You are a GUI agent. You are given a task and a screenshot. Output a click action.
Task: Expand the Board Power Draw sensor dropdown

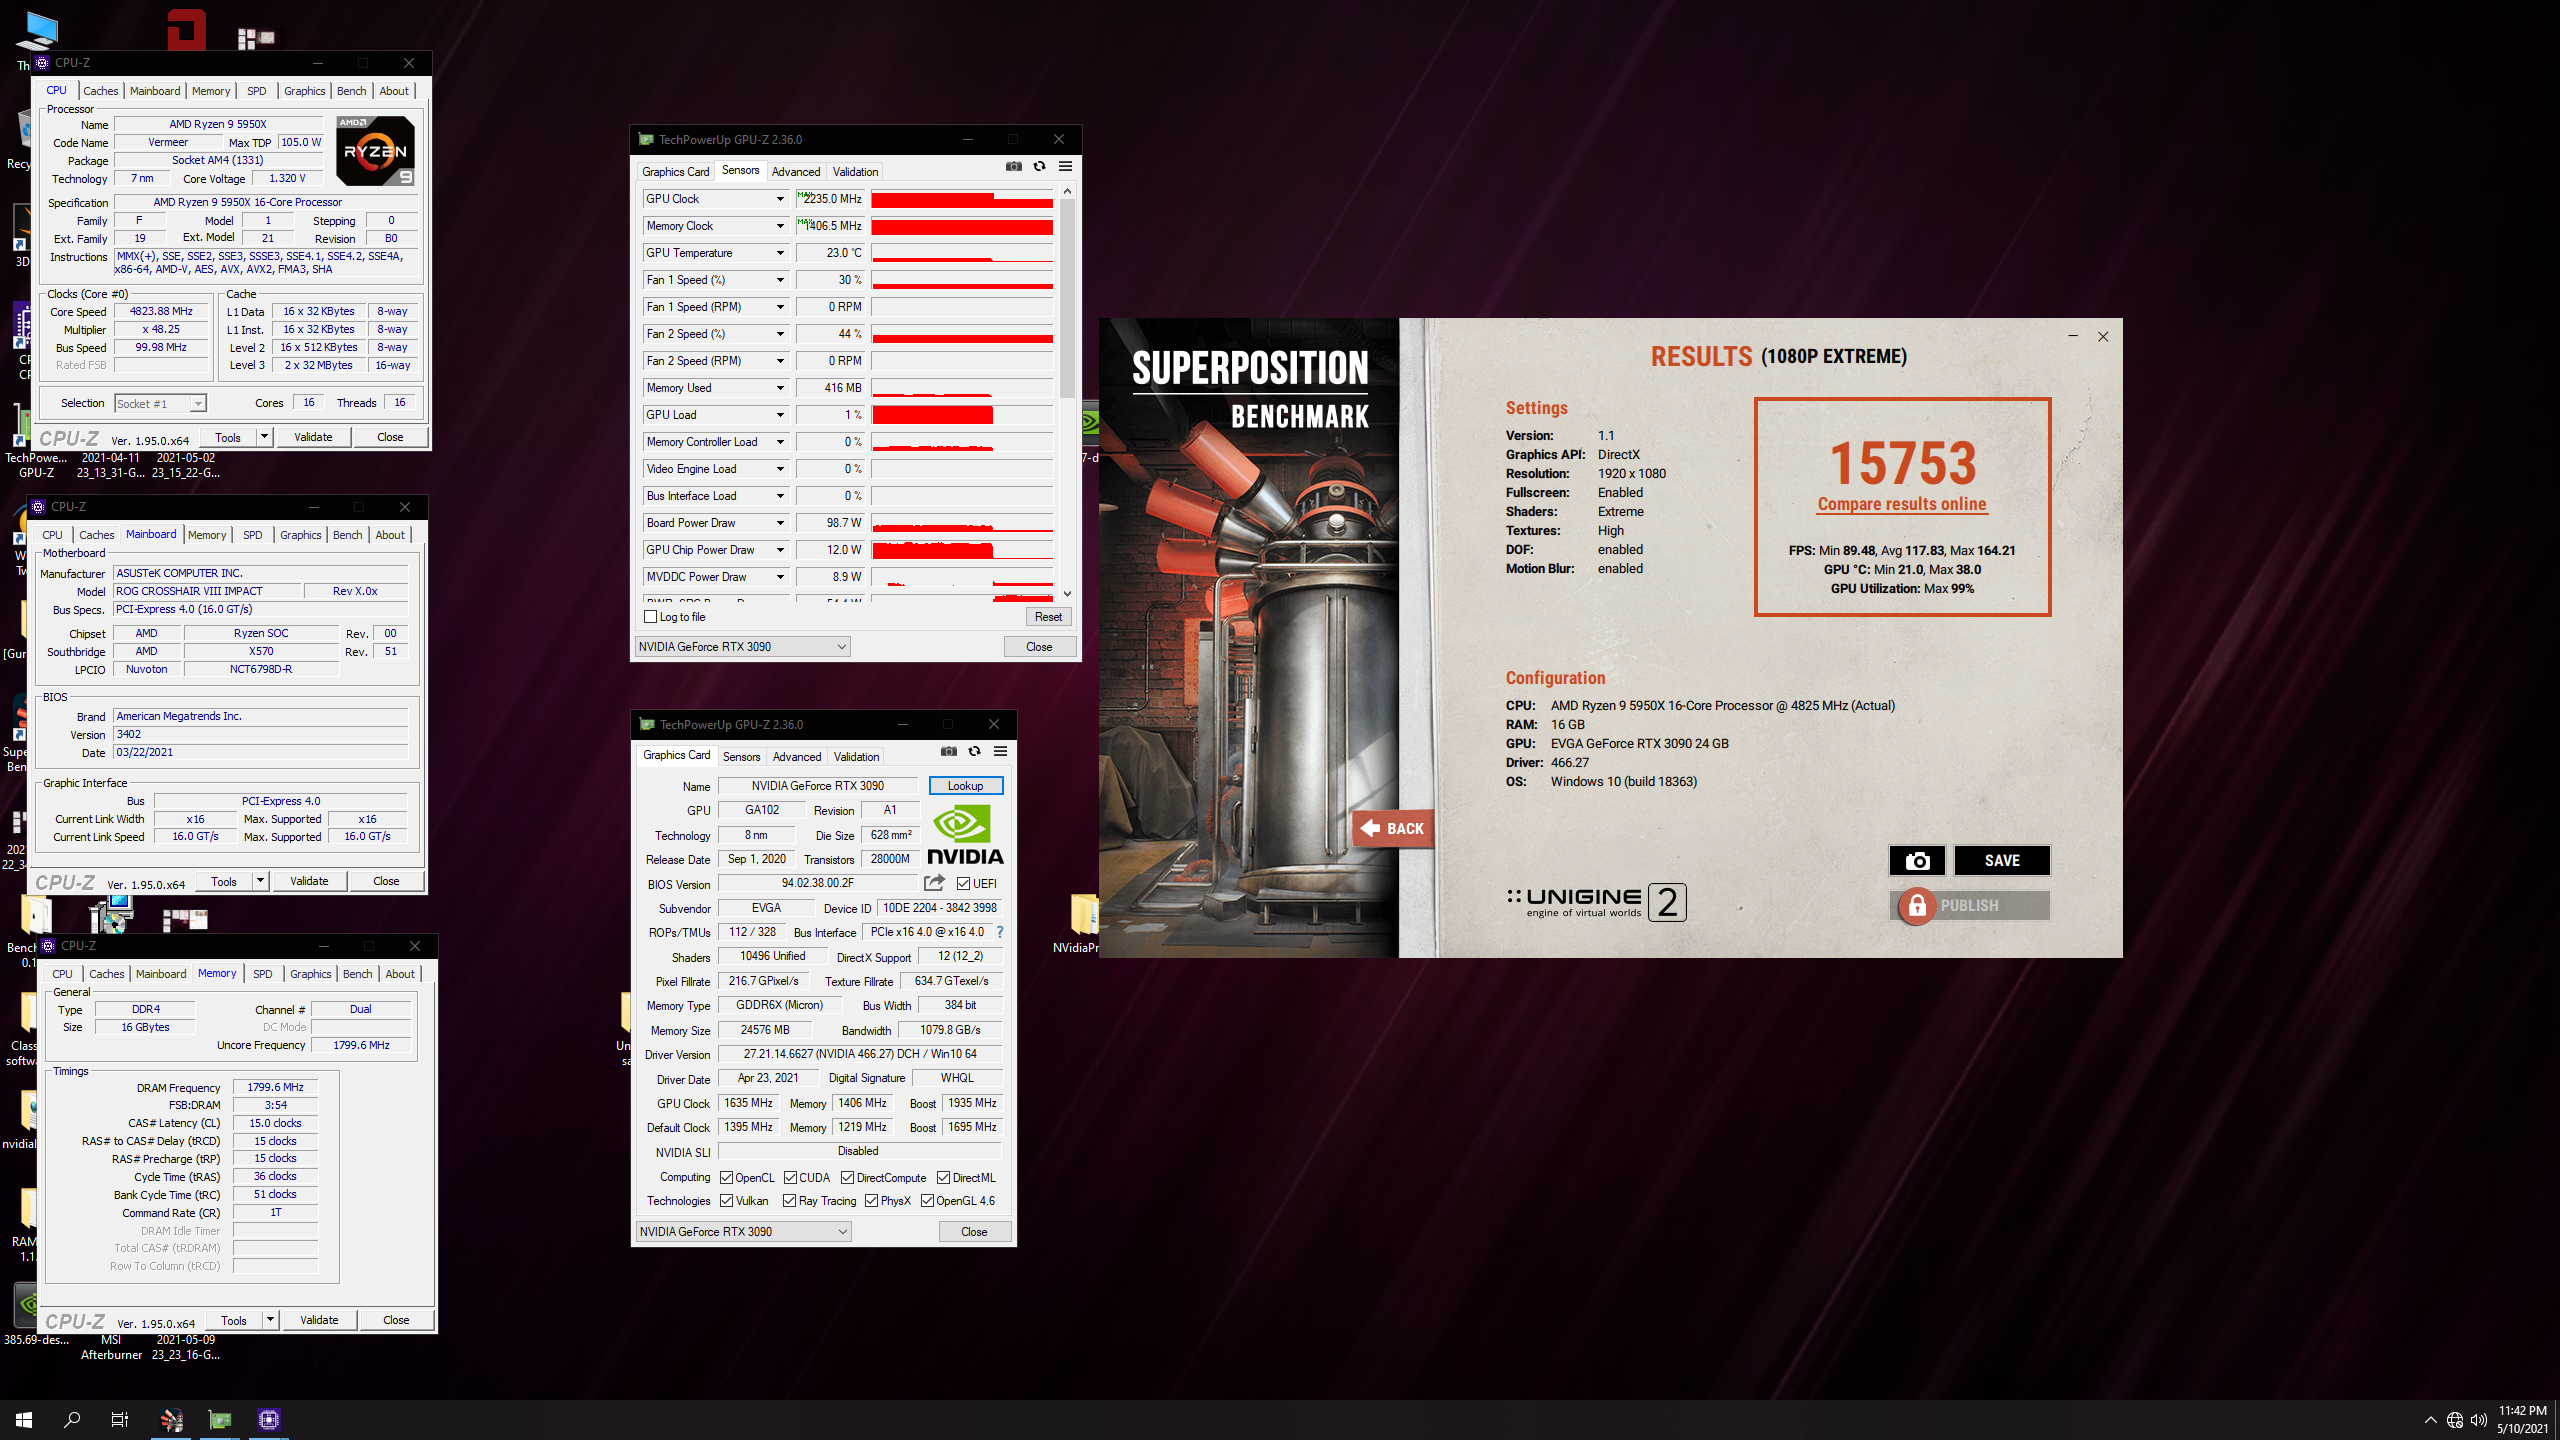pos(780,523)
